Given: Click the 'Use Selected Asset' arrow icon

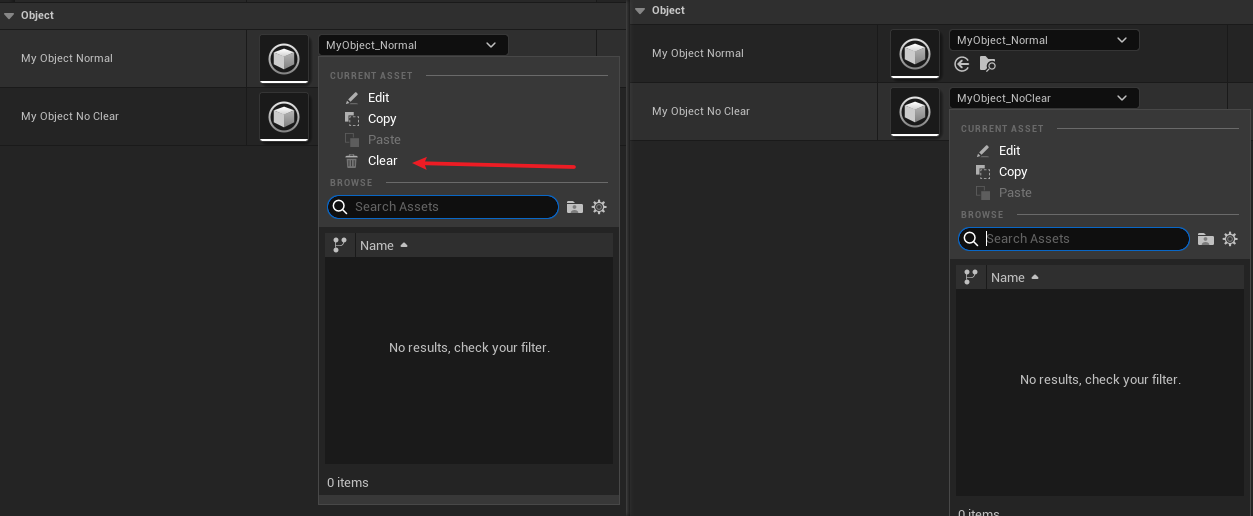Looking at the screenshot, I should pyautogui.click(x=962, y=64).
